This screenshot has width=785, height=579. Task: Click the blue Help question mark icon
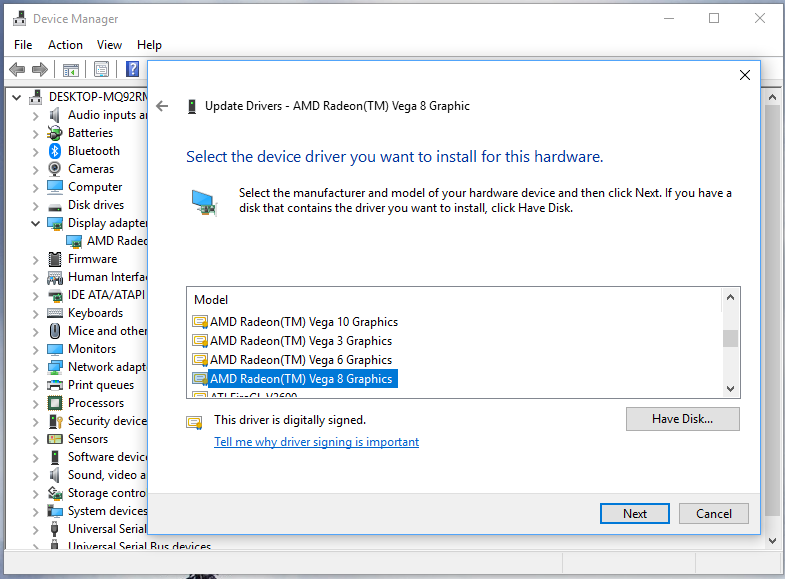[x=132, y=69]
